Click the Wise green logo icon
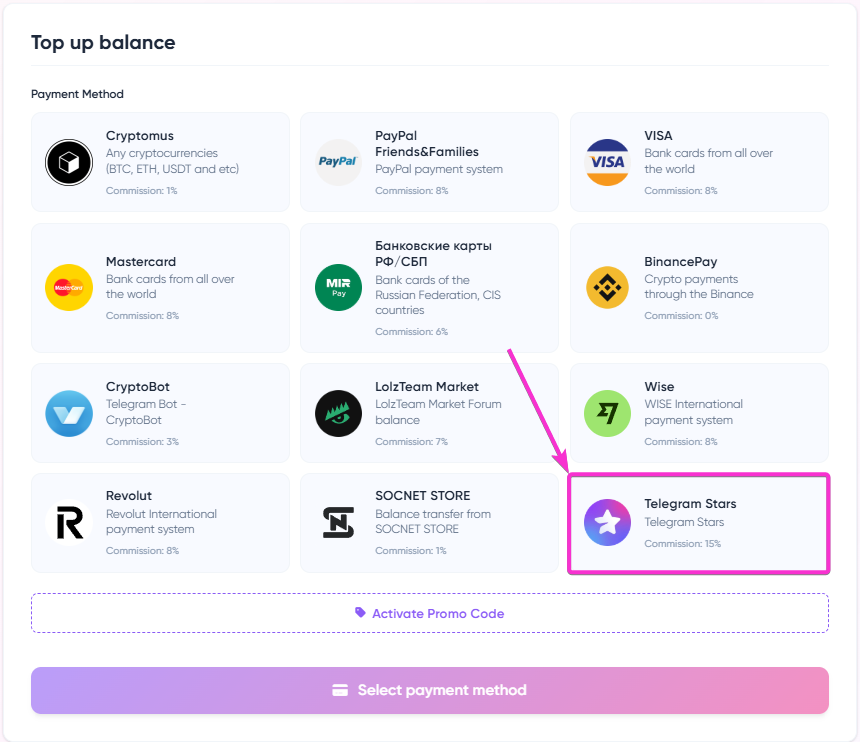860x742 pixels. pos(607,414)
